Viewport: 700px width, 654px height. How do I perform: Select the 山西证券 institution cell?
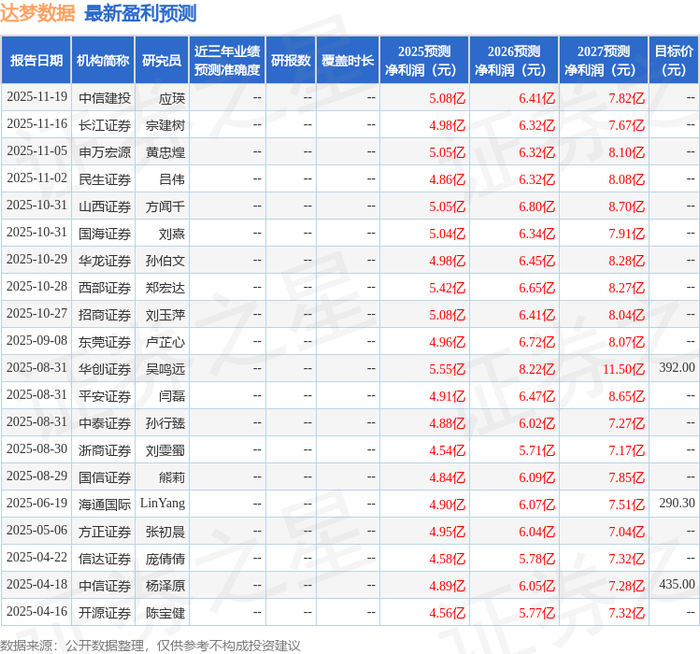point(104,207)
